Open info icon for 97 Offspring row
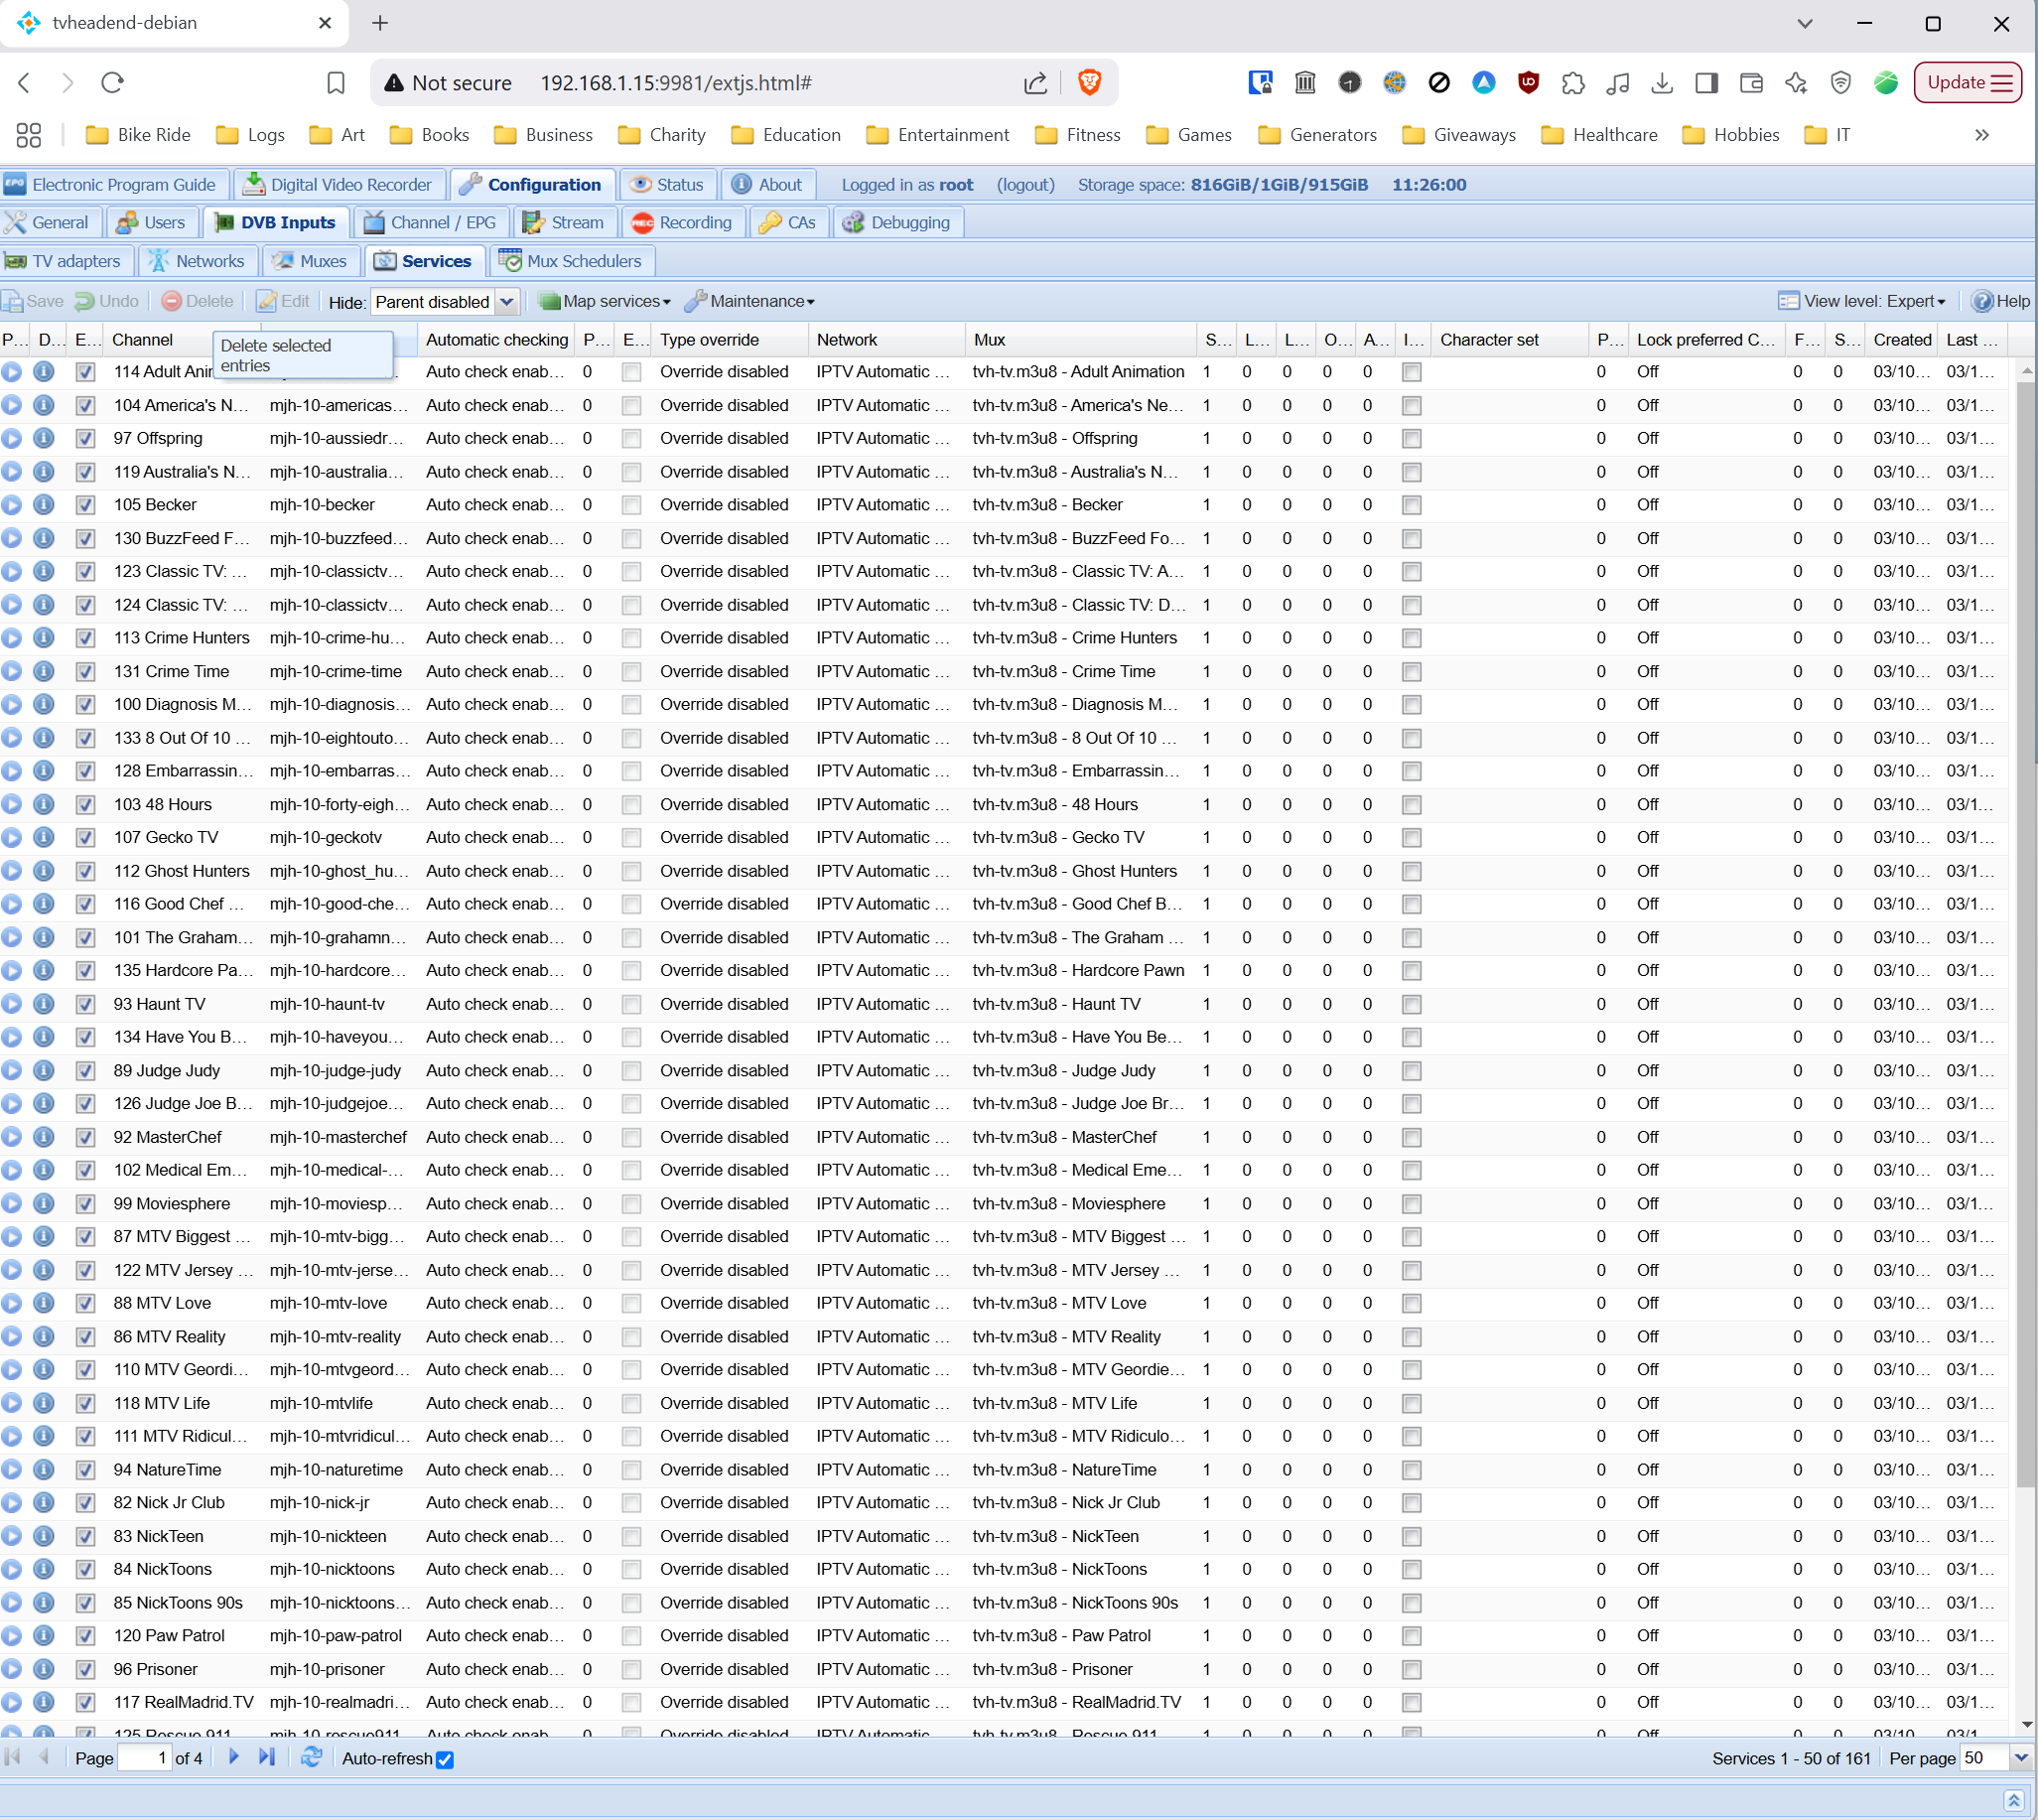Image resolution: width=2038 pixels, height=1820 pixels. pos(44,438)
